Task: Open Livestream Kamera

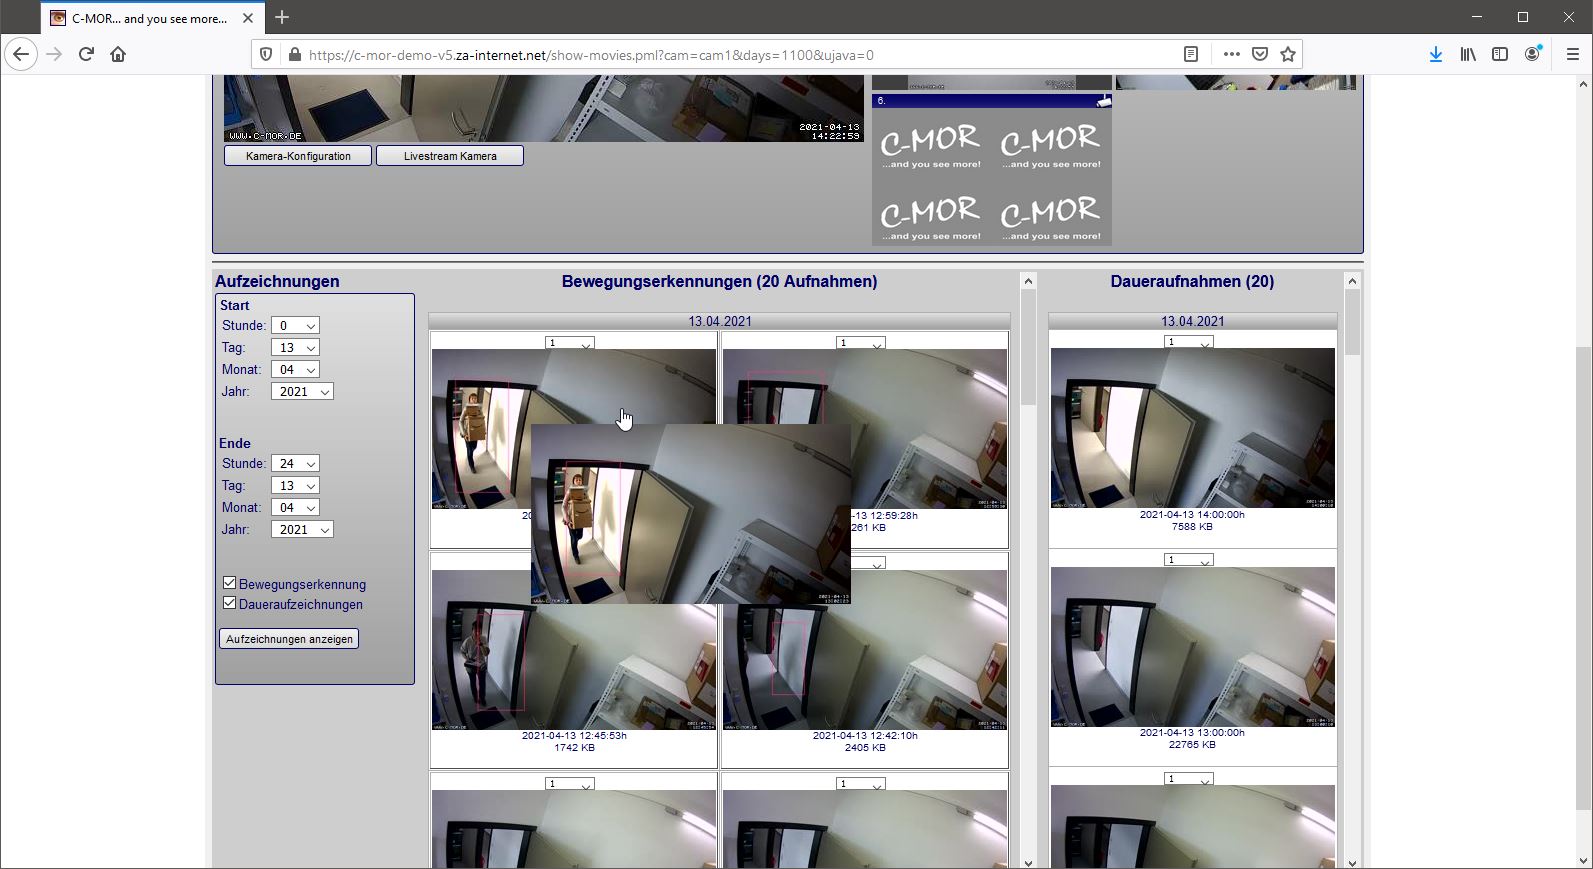Action: 450,156
